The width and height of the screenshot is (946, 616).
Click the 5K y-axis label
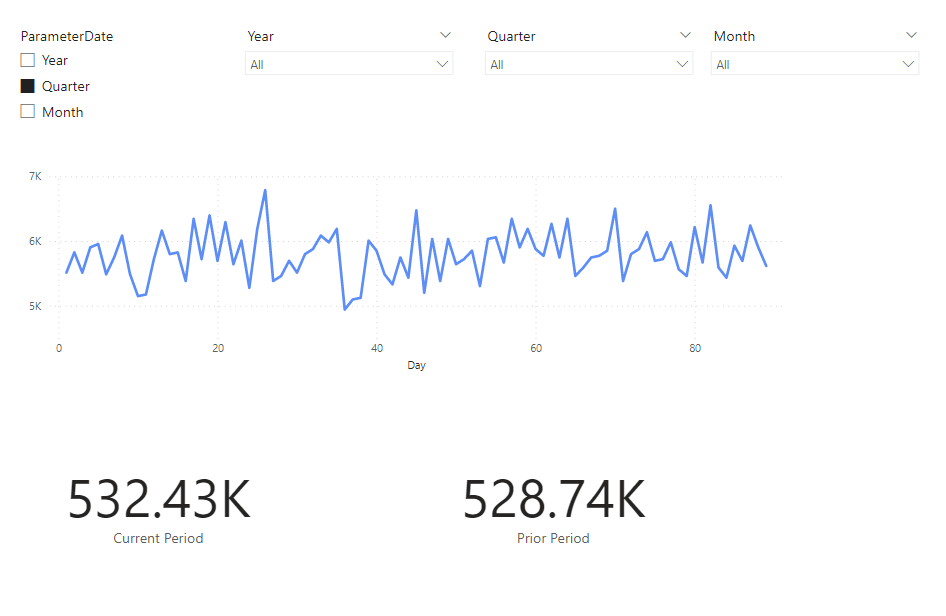(36, 306)
